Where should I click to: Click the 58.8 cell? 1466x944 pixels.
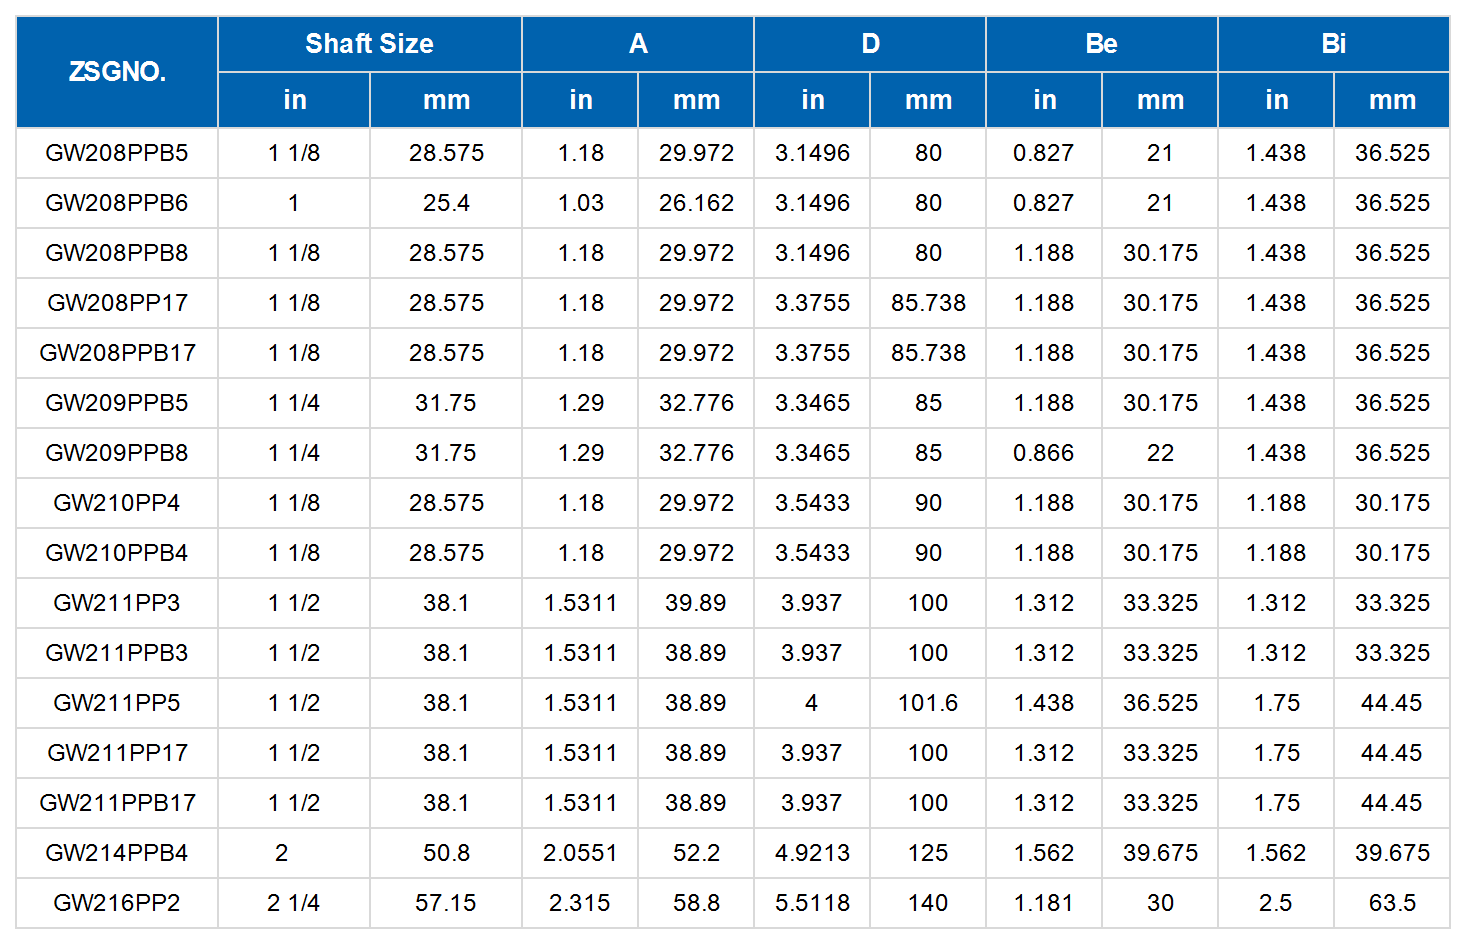click(x=696, y=903)
